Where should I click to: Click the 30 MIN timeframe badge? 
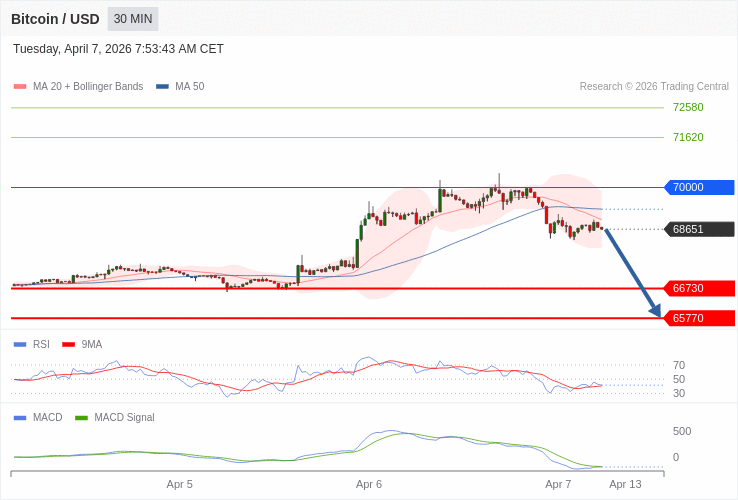tap(132, 19)
